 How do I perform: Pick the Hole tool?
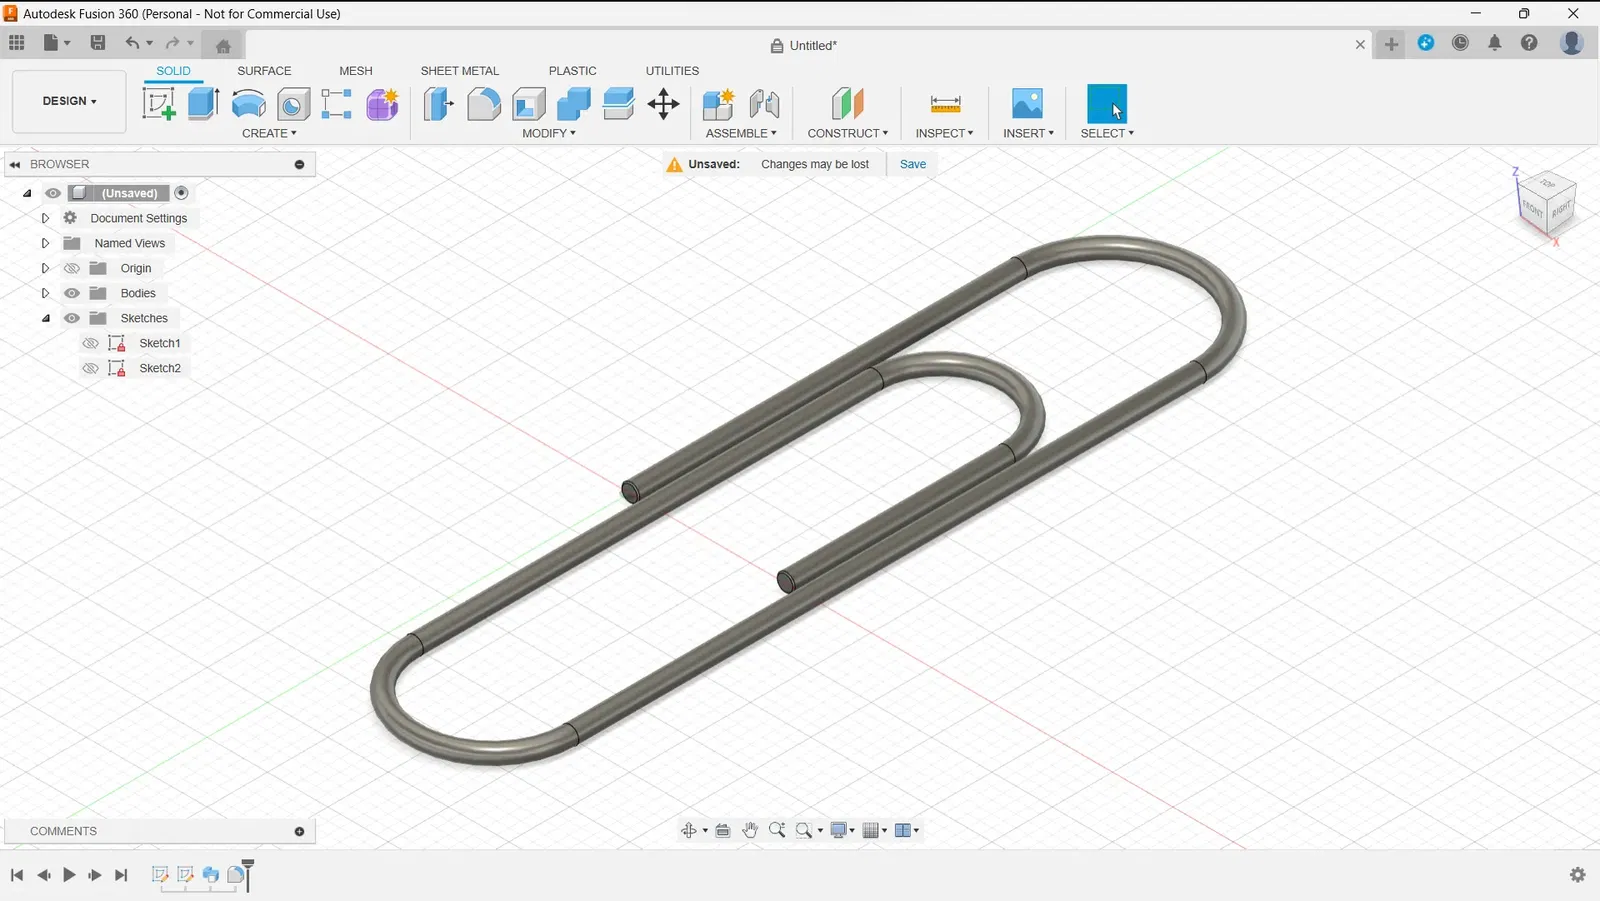[293, 104]
